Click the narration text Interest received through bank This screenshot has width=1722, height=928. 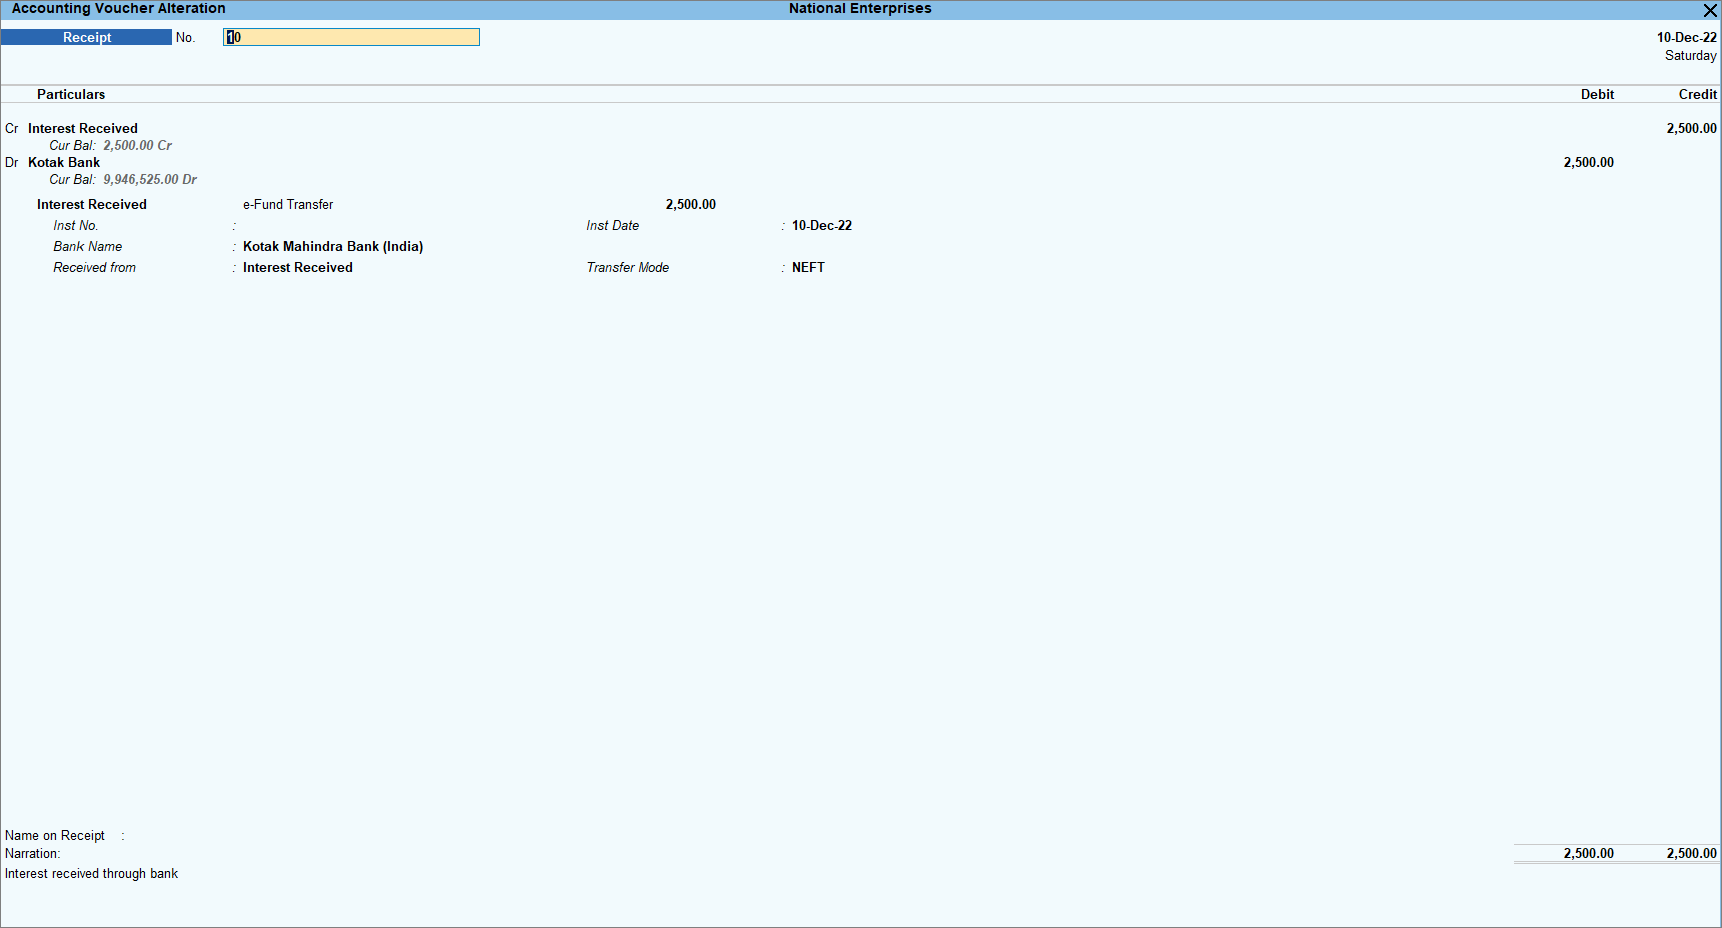coord(91,873)
